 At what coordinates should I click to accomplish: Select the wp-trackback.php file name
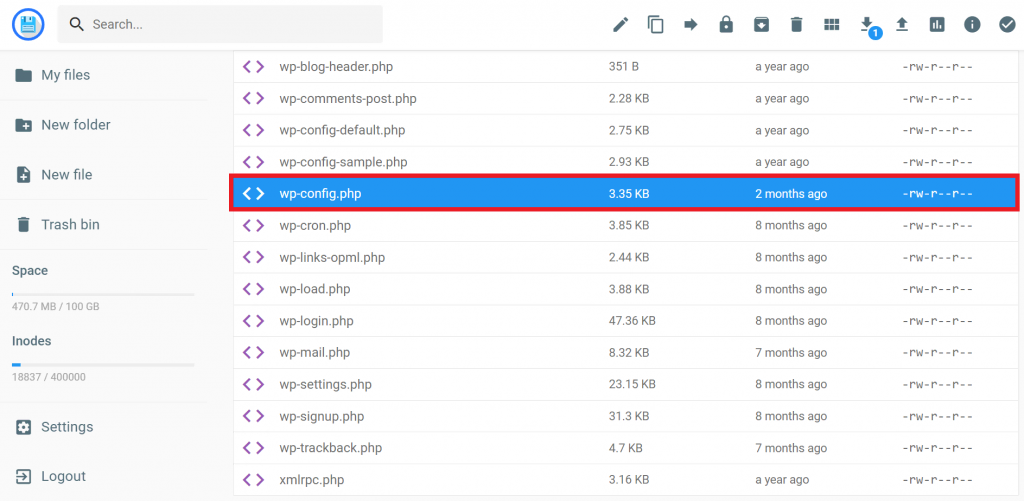pos(330,448)
